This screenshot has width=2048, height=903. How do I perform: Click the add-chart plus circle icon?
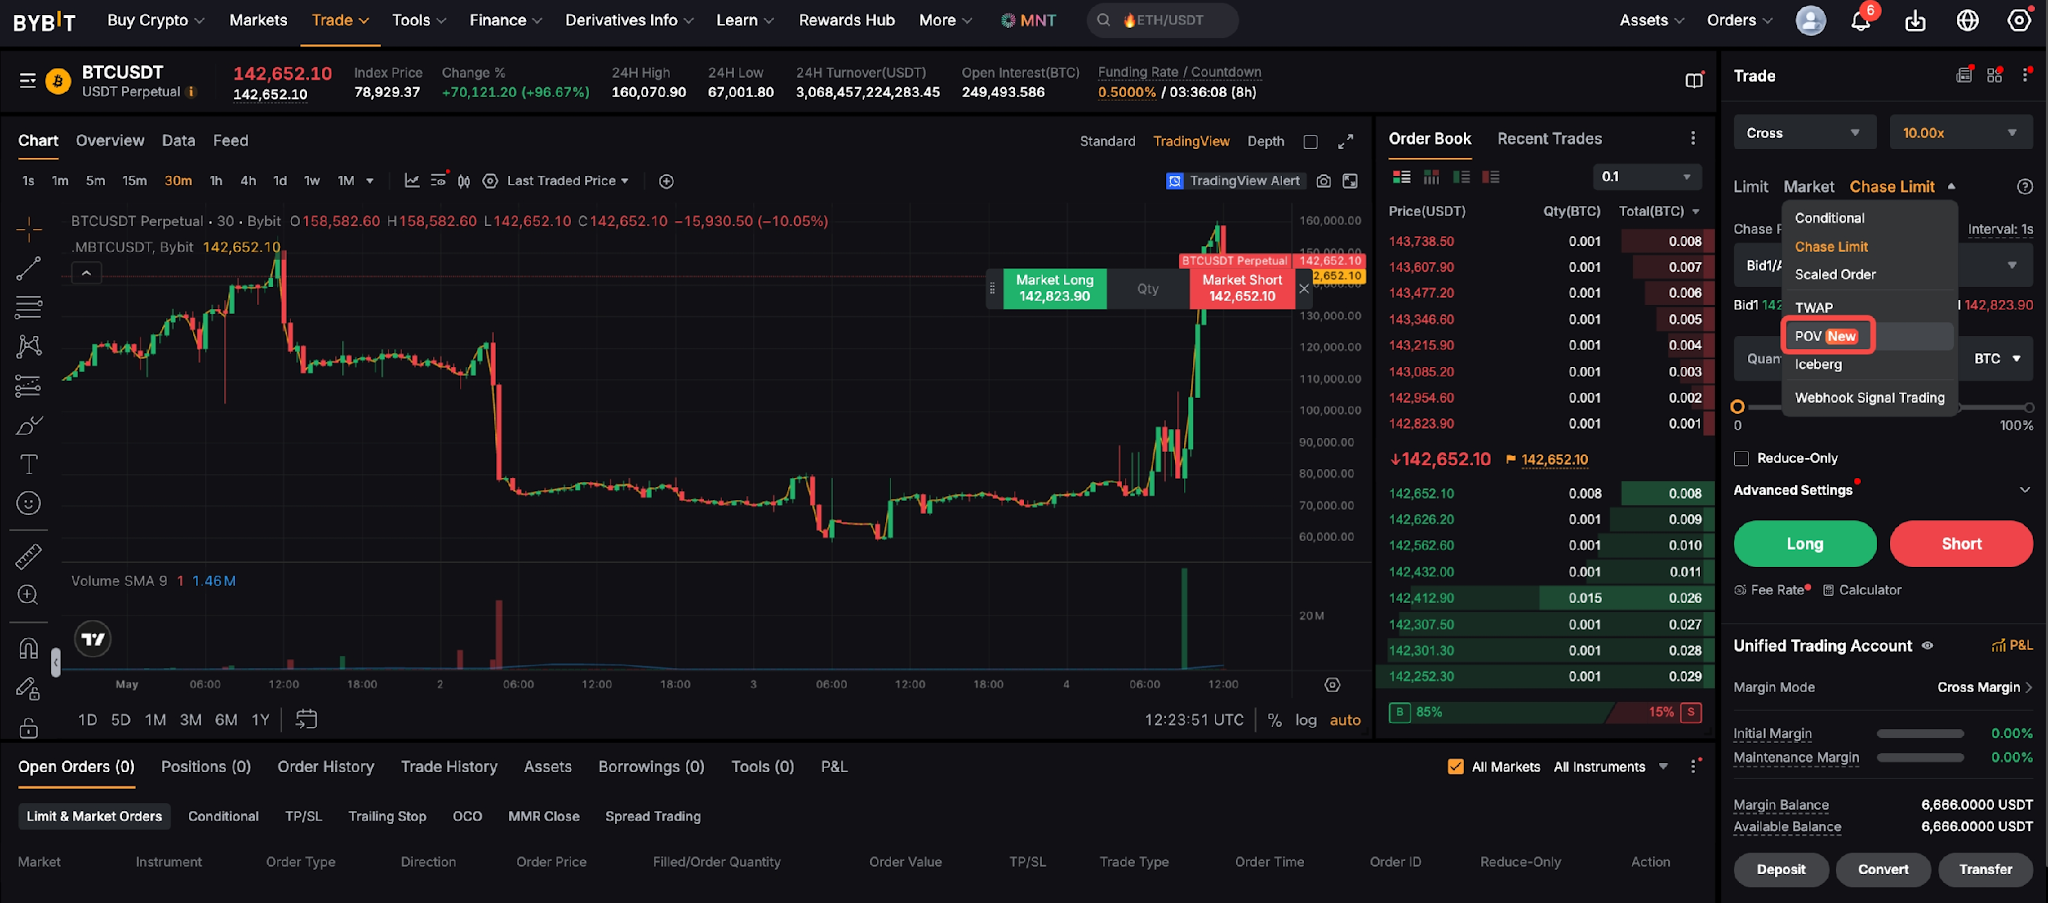[666, 181]
